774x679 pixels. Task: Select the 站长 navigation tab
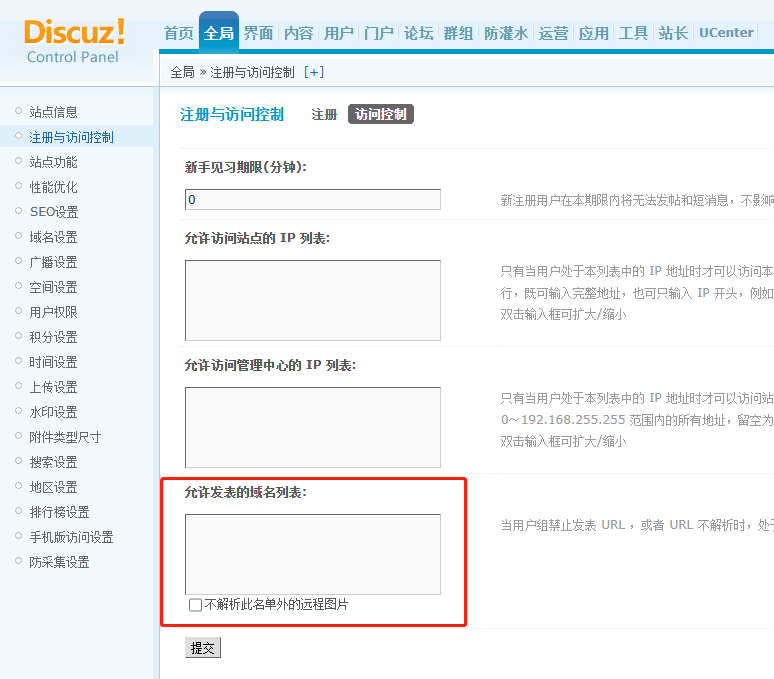pyautogui.click(x=673, y=33)
